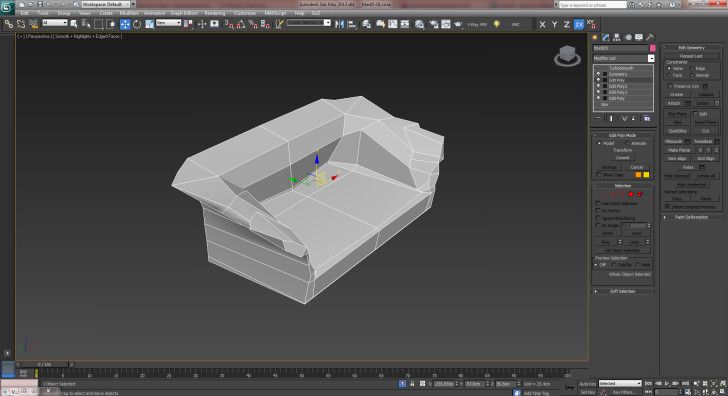Collapse the Edit Geometry rollout

pos(691,48)
